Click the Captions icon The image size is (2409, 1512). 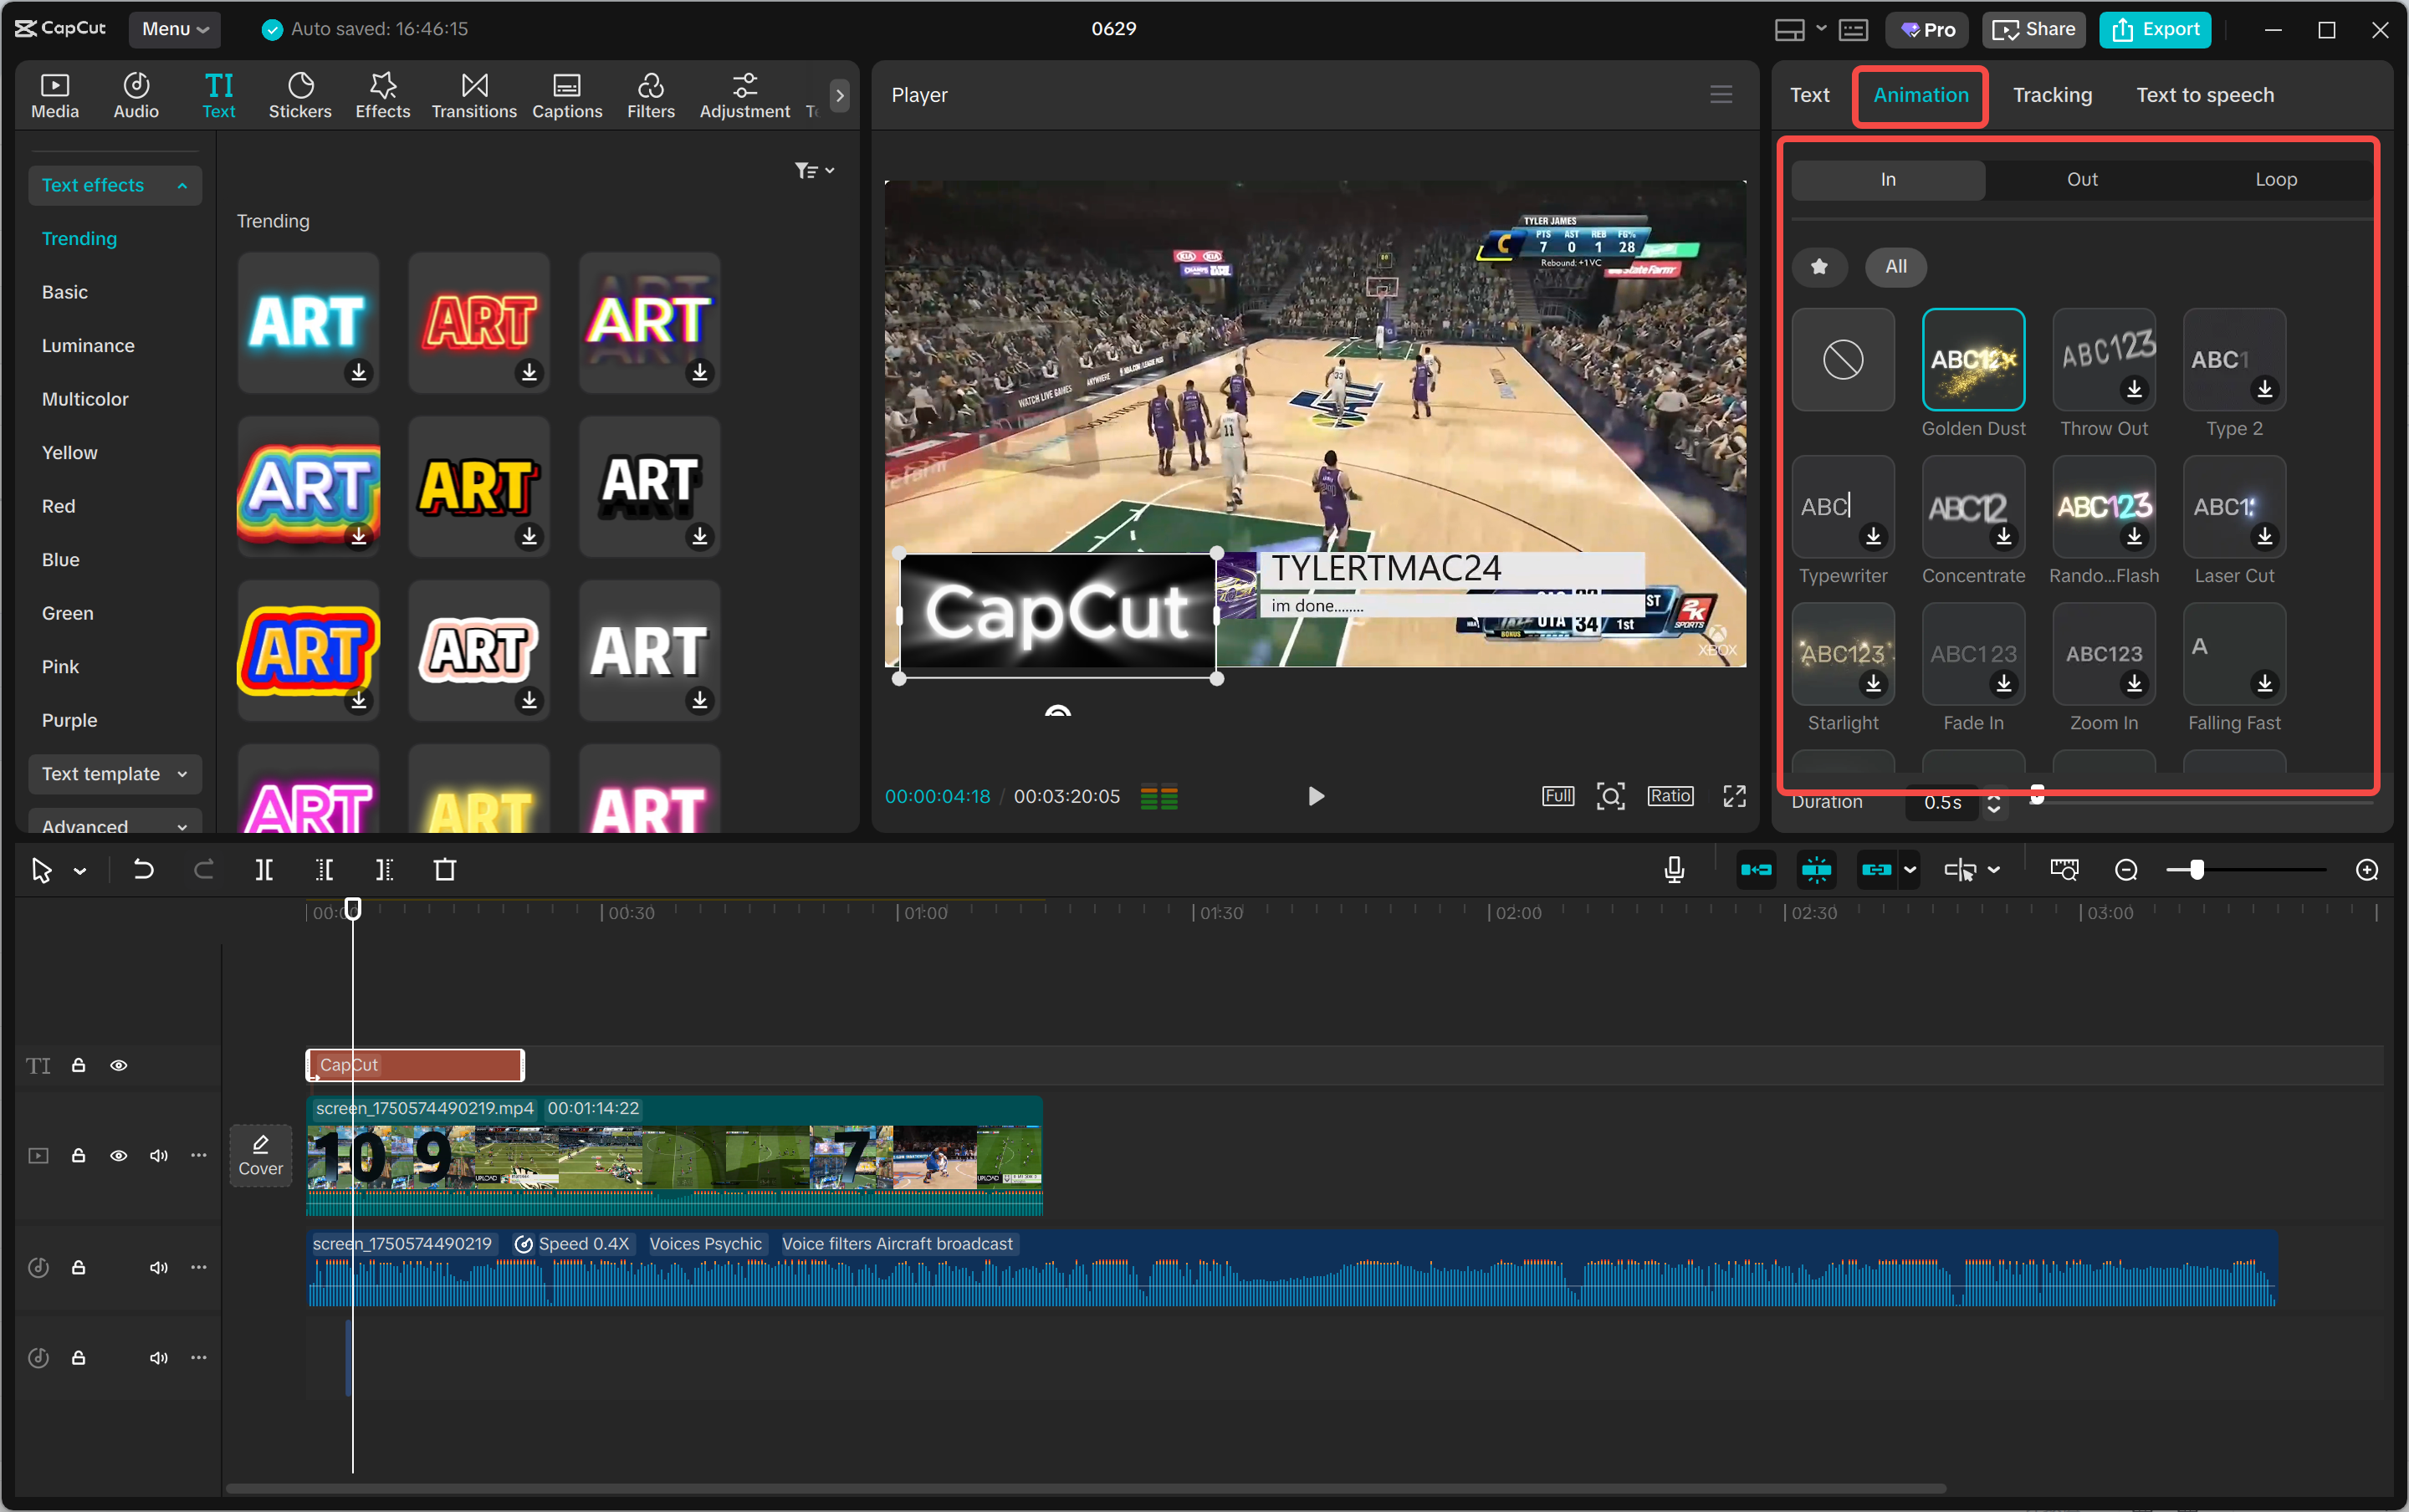(x=566, y=94)
